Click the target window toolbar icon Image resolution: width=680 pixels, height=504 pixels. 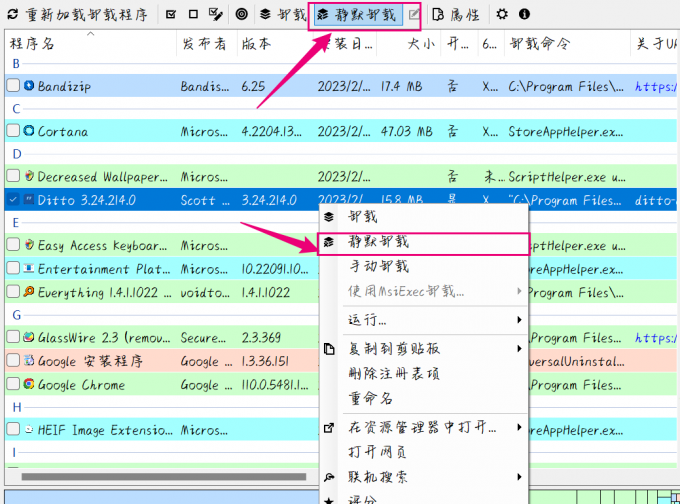[242, 14]
